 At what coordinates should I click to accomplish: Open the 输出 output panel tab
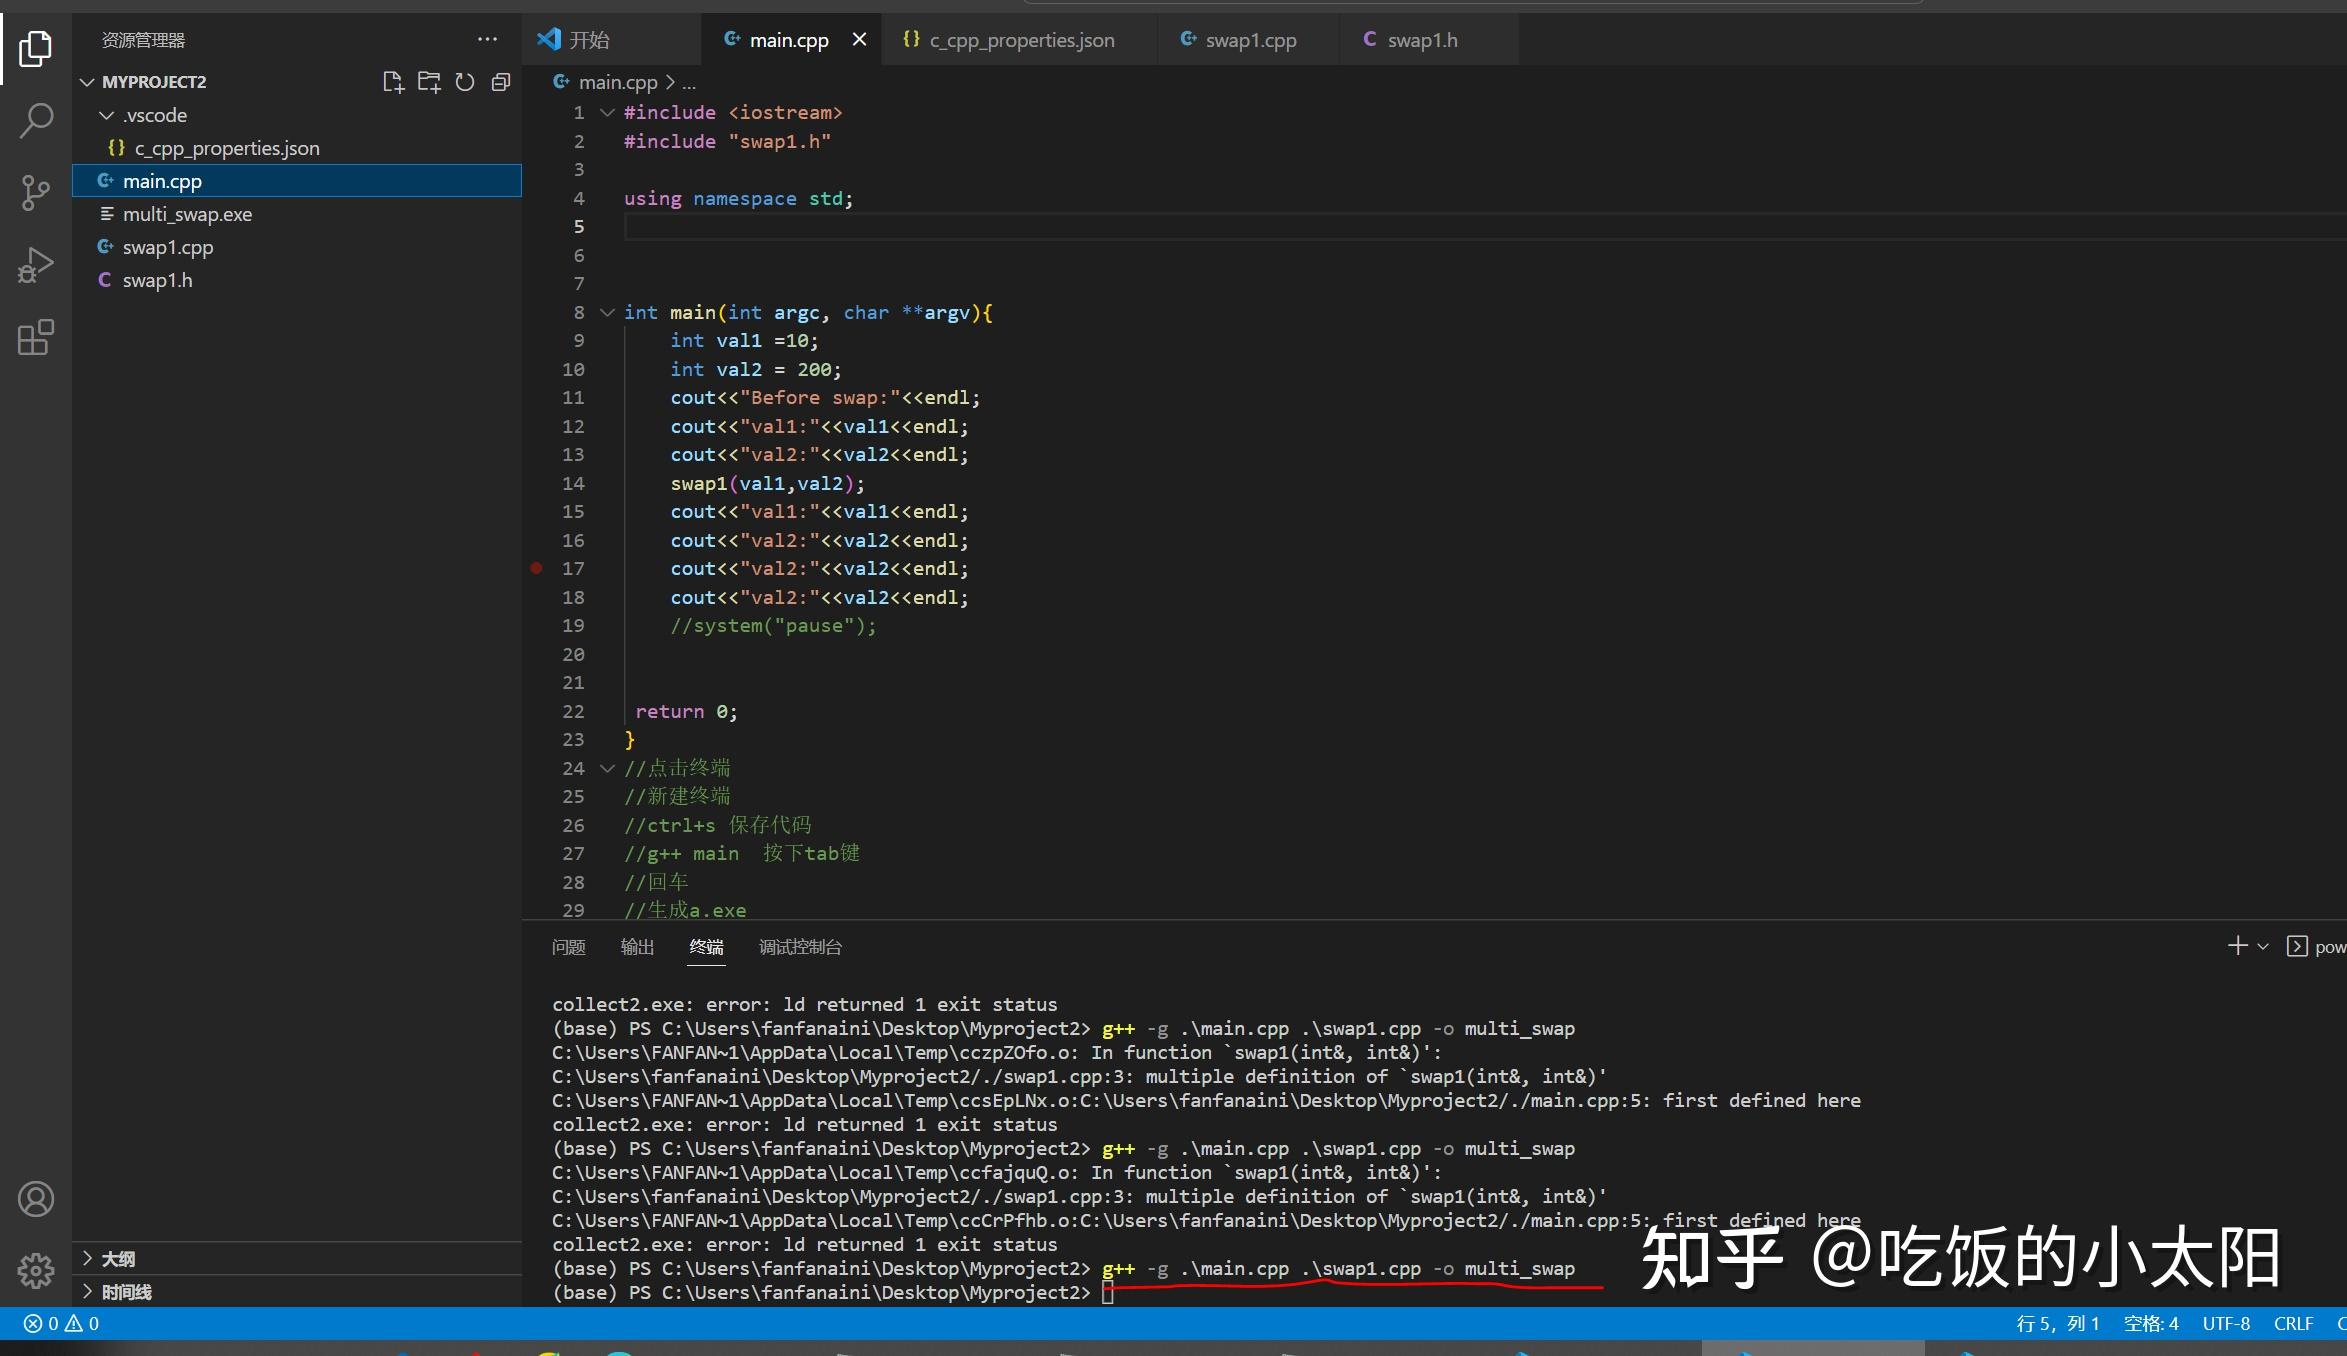point(637,946)
